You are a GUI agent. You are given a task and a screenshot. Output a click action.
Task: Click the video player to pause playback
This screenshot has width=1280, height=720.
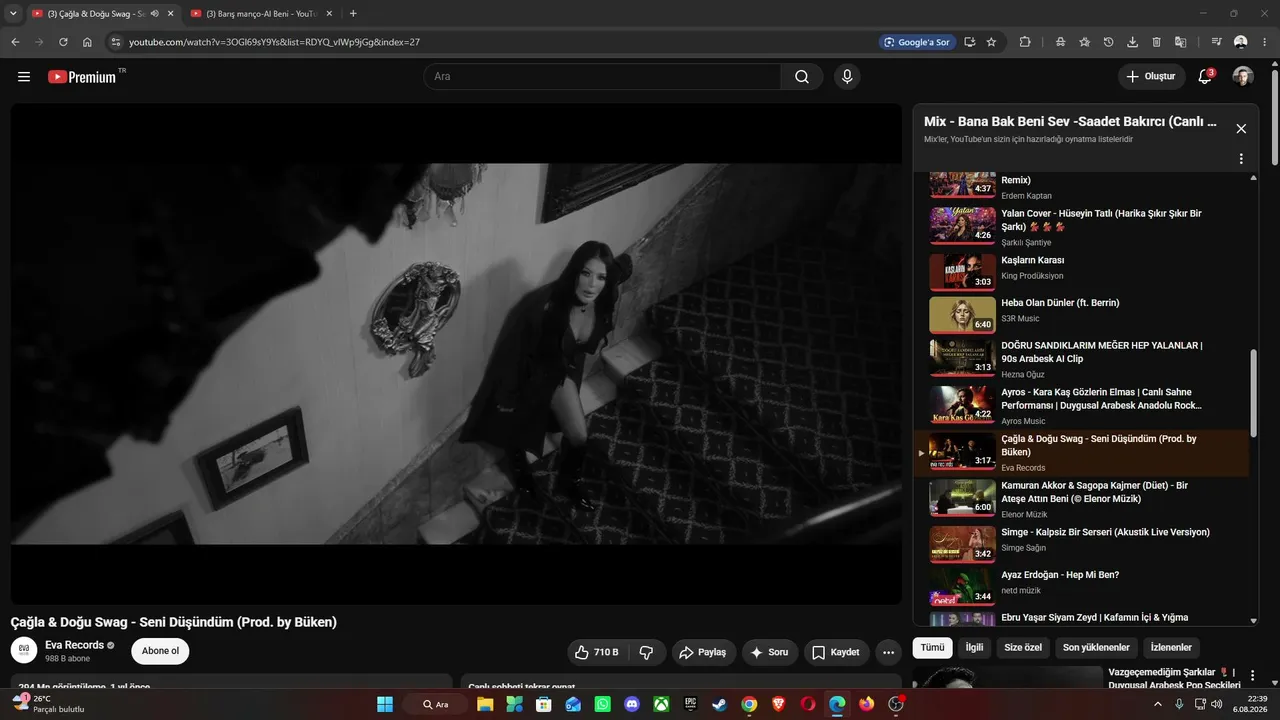click(x=456, y=354)
